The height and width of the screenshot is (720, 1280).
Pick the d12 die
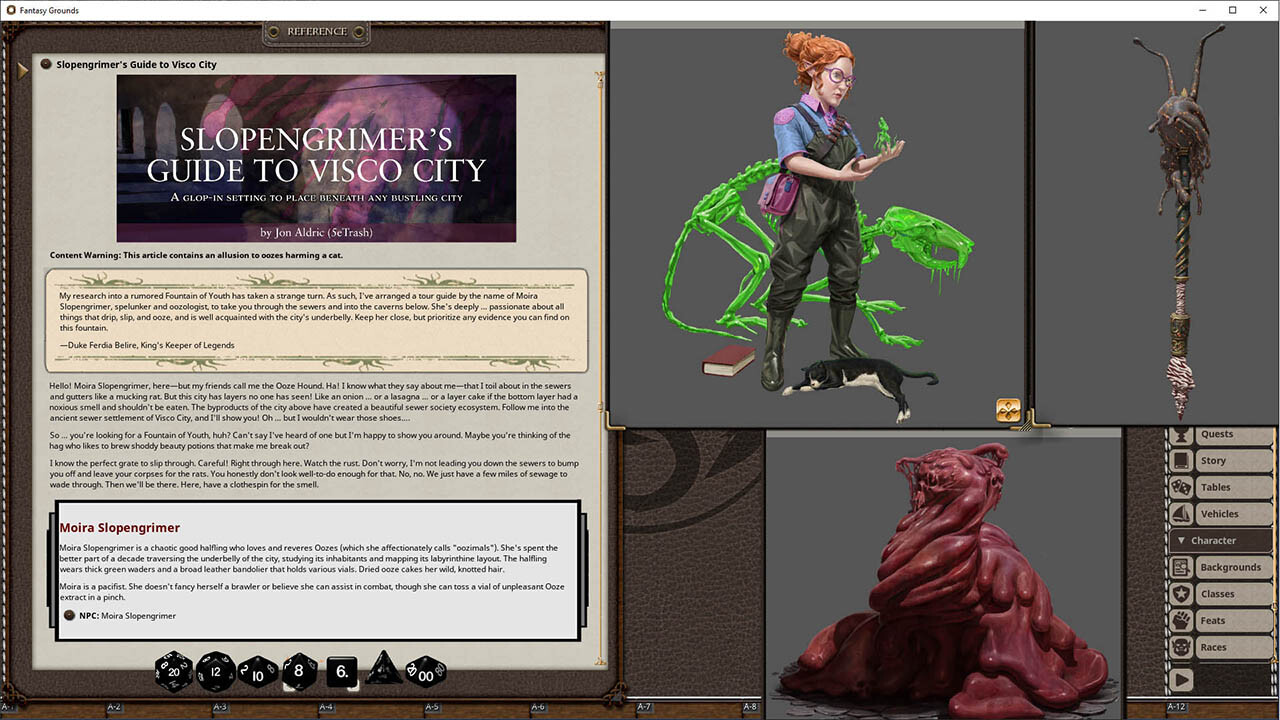click(x=216, y=672)
